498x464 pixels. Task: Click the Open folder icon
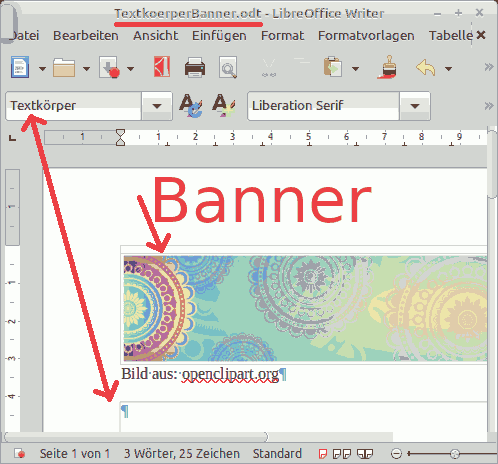tap(64, 68)
